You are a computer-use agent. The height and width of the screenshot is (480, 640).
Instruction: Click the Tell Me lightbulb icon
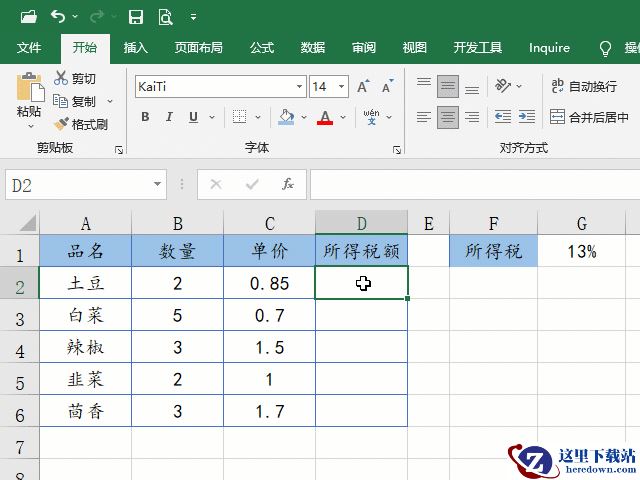click(605, 49)
